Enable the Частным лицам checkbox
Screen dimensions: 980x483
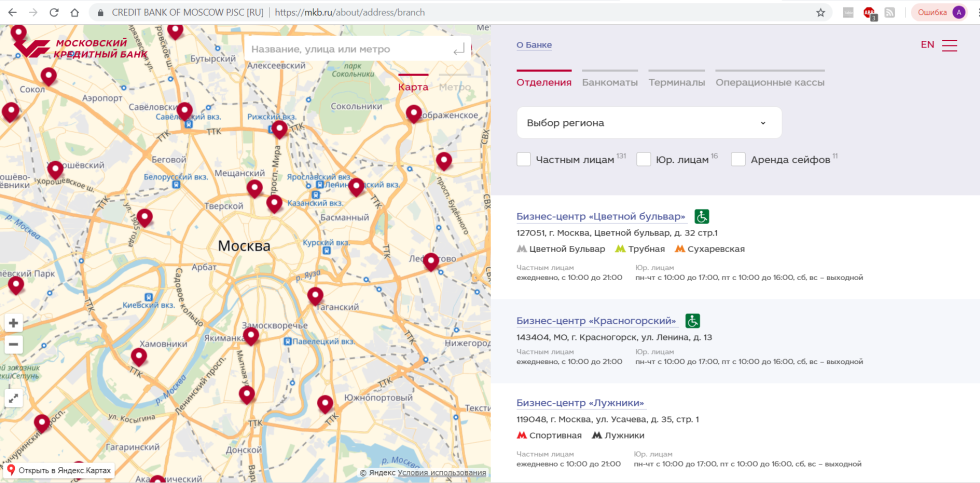pos(524,159)
